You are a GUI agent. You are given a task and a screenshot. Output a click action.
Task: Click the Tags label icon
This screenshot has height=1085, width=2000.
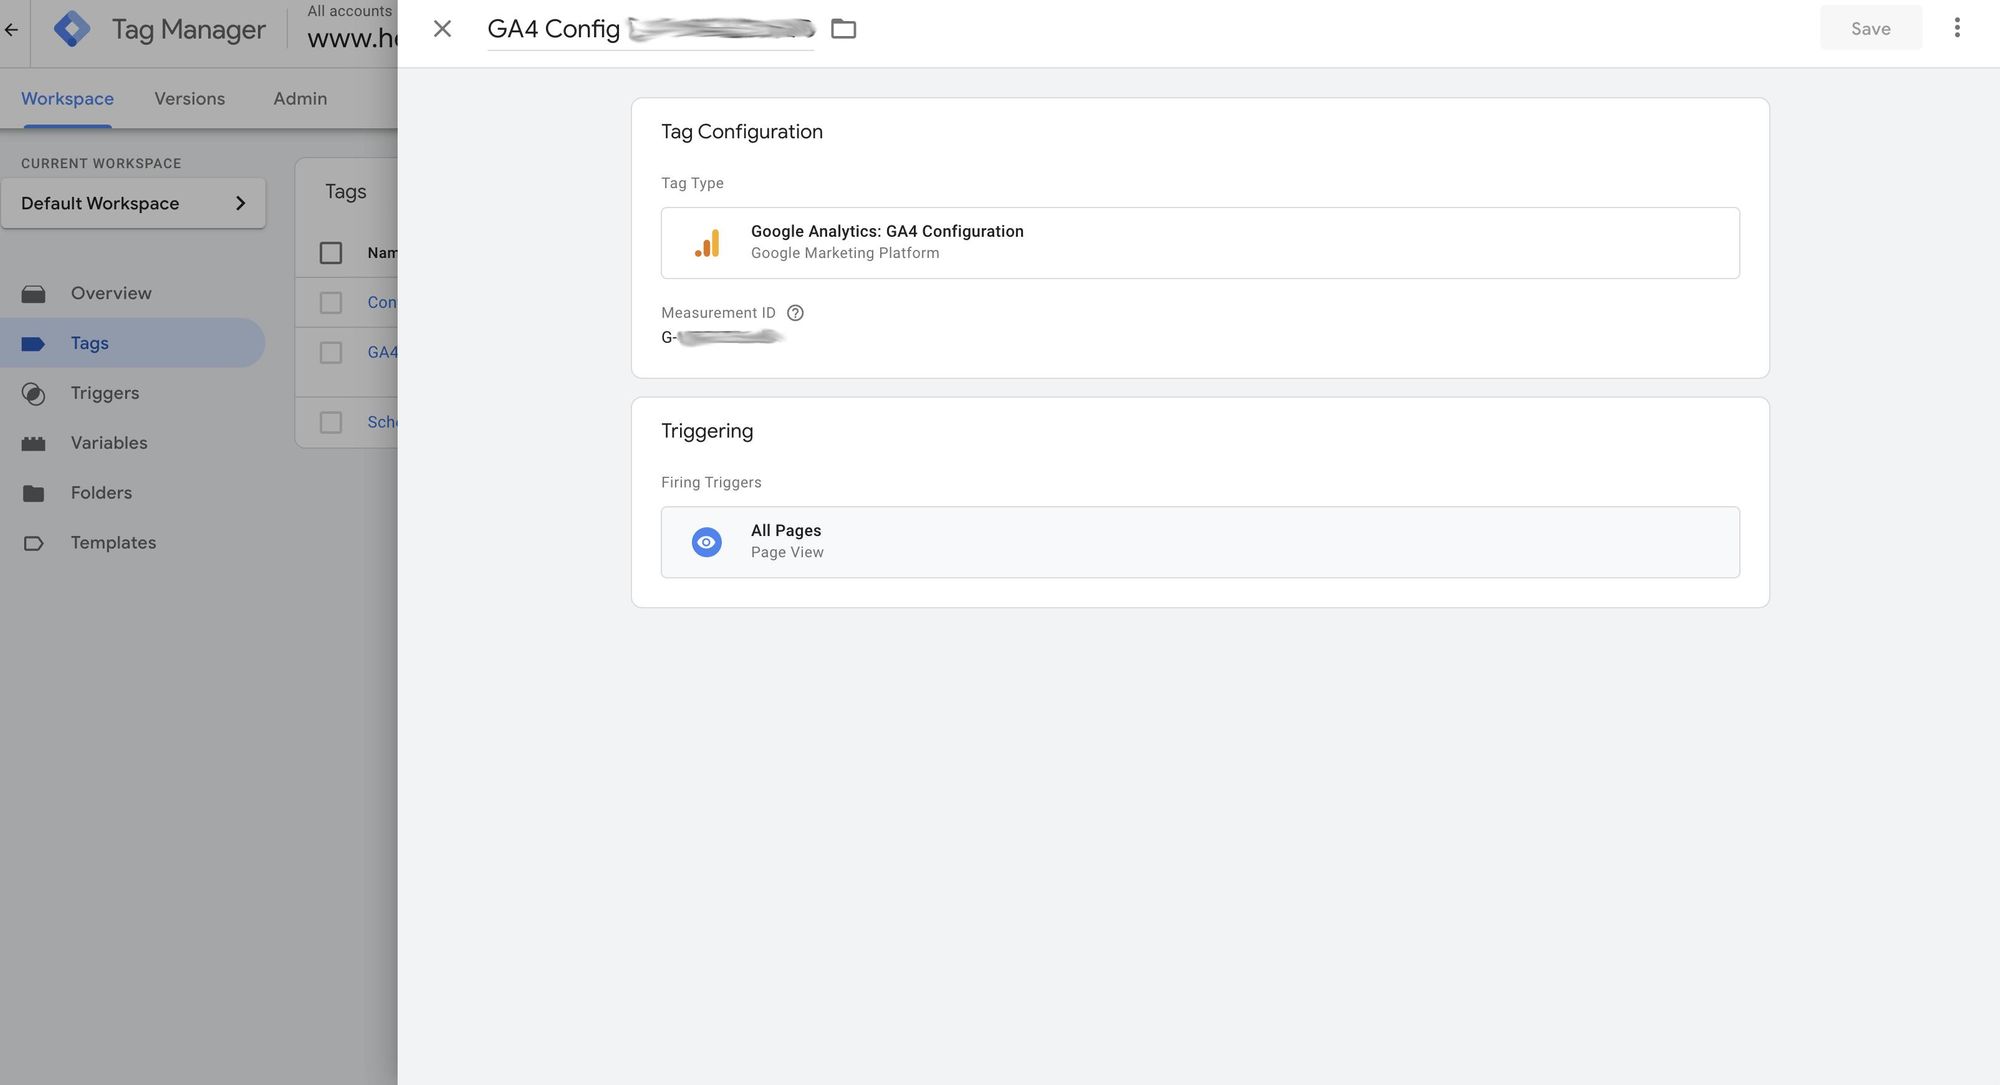coord(33,344)
